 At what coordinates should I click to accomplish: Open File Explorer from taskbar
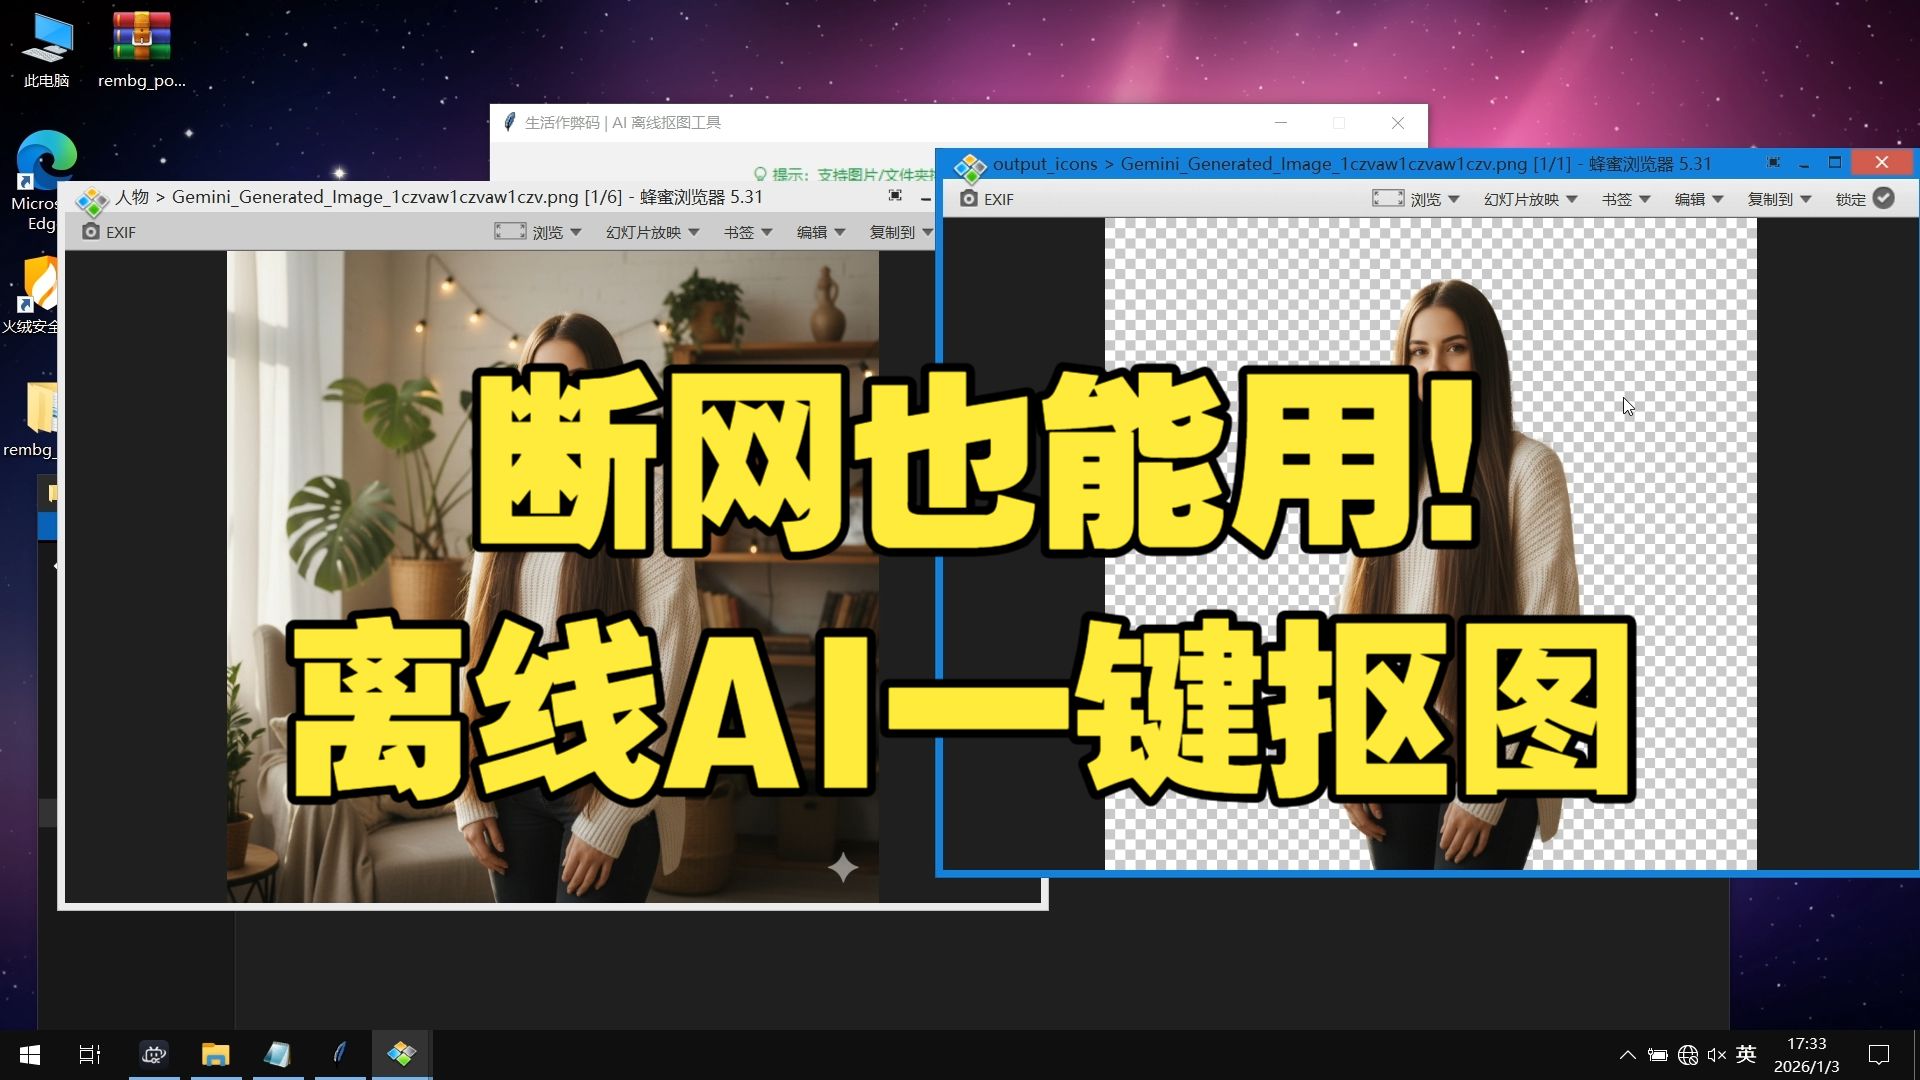pyautogui.click(x=215, y=1054)
